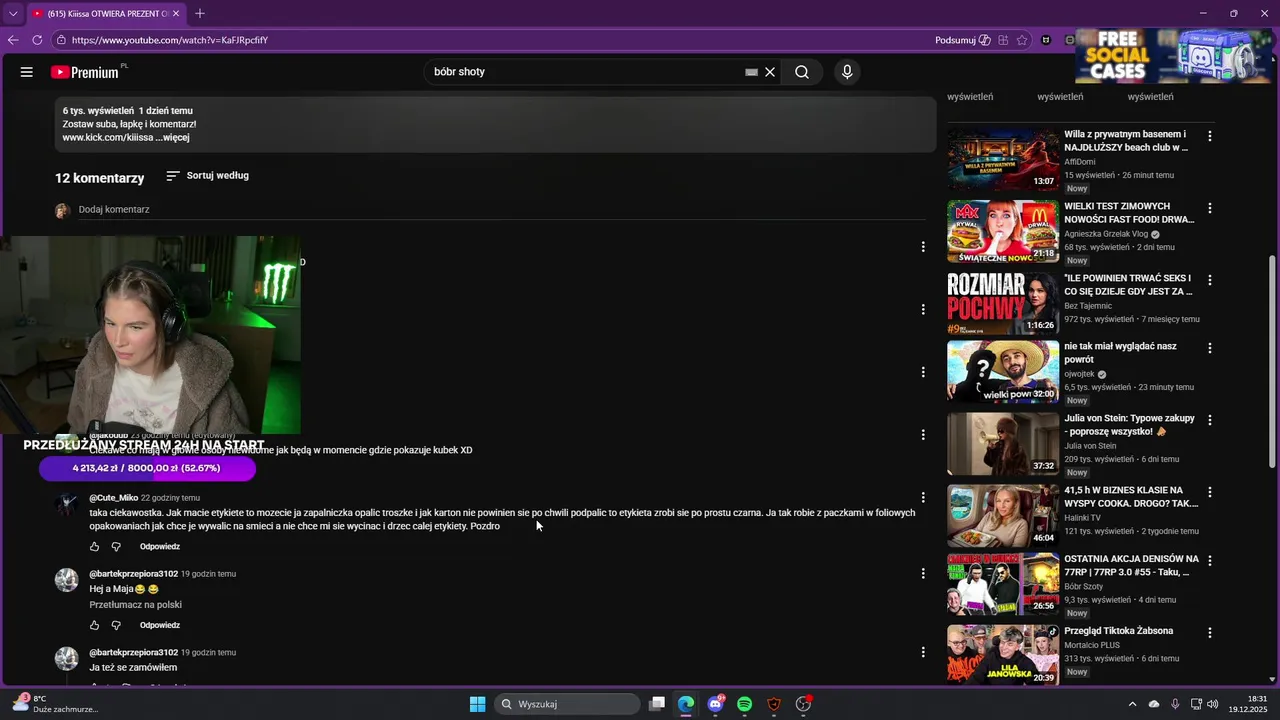Clear the search text with the X

[x=770, y=72]
